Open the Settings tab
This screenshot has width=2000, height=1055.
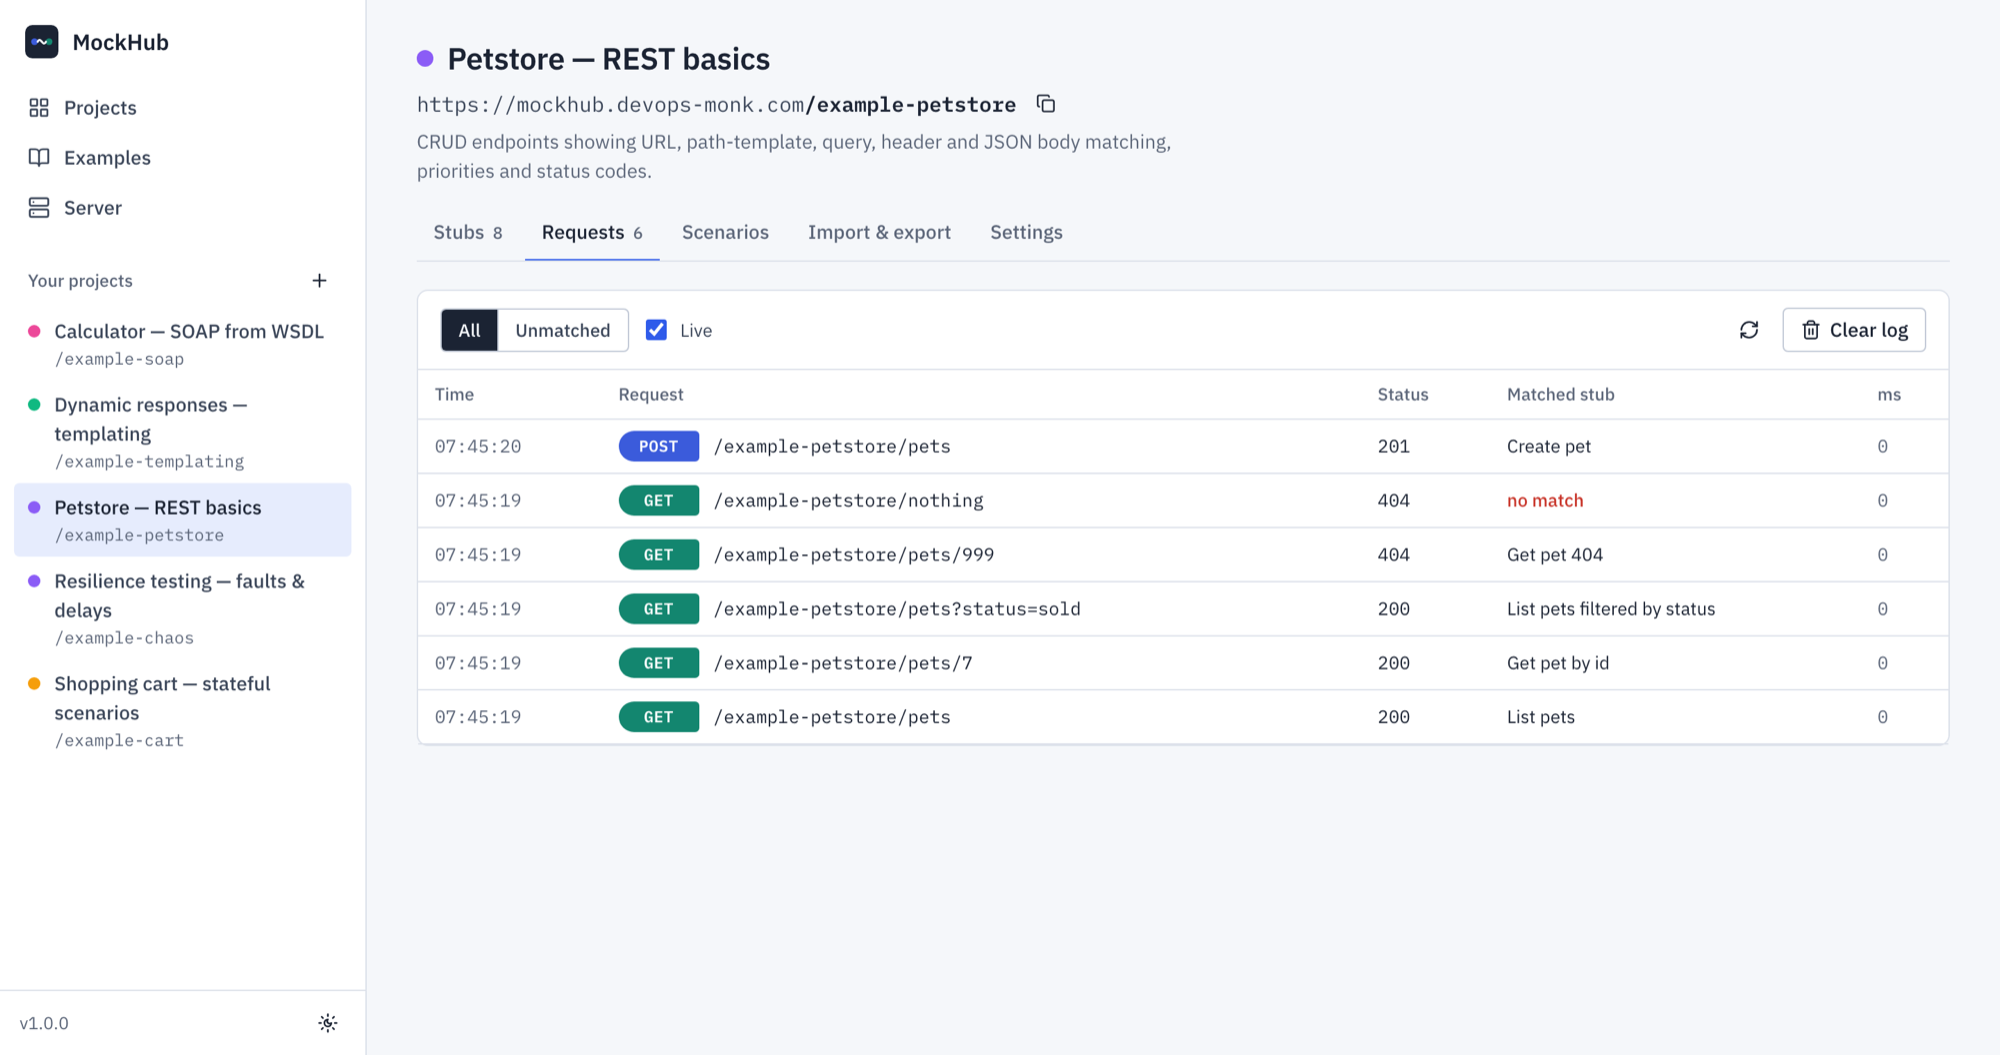[1026, 232]
